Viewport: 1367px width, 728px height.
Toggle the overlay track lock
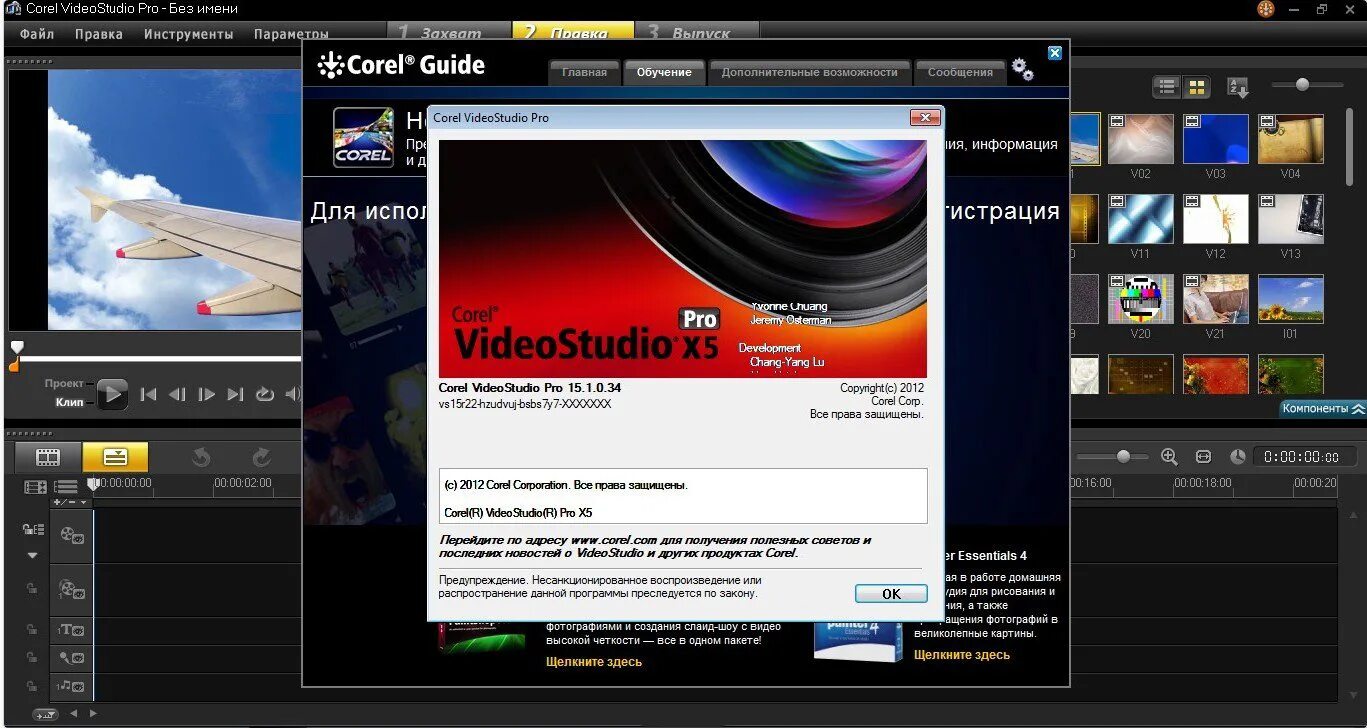pyautogui.click(x=32, y=589)
